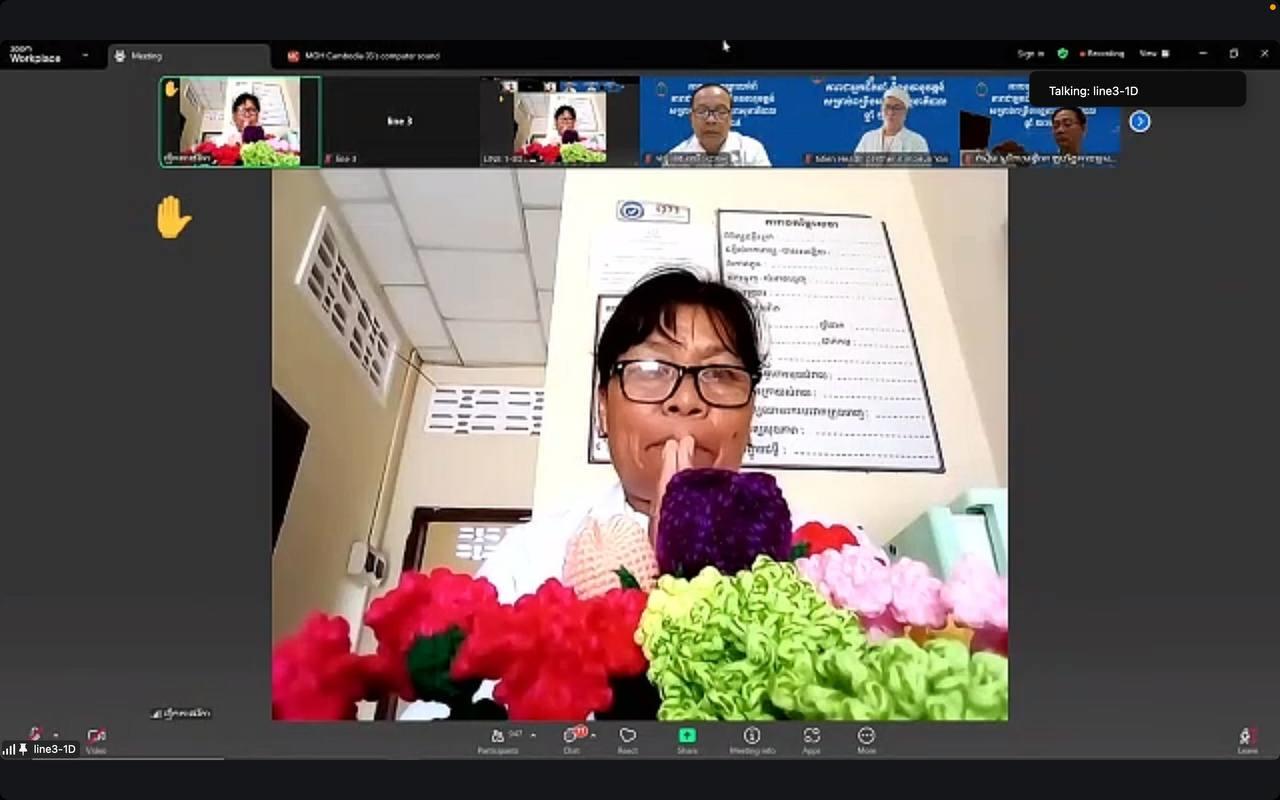Expand the Chat options arrow
Viewport: 1280px width, 800px height.
[594, 735]
